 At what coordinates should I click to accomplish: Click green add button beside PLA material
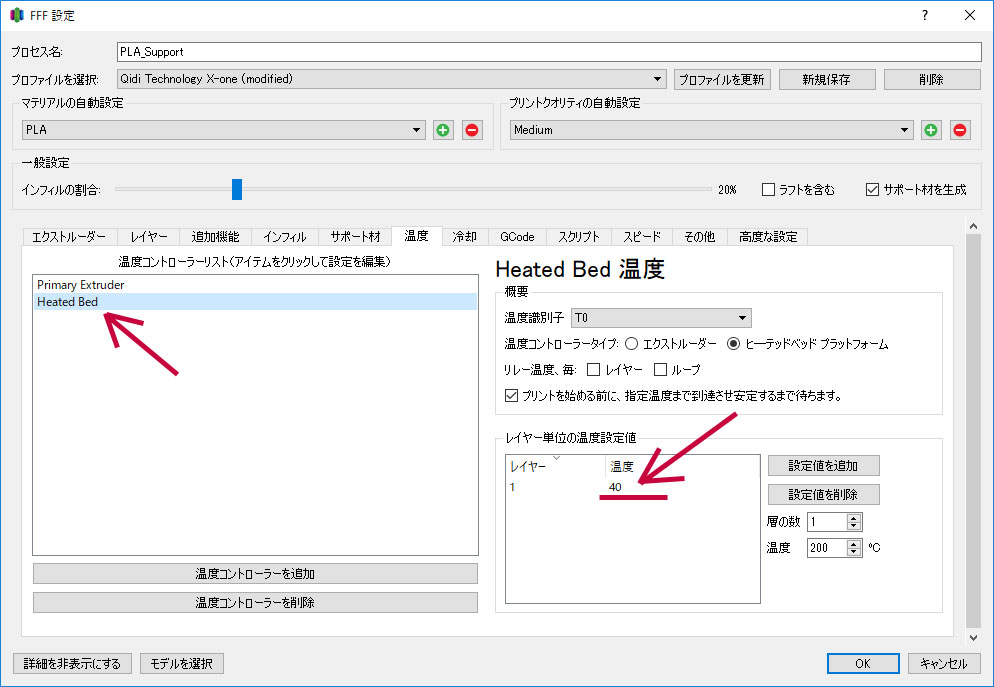[443, 130]
